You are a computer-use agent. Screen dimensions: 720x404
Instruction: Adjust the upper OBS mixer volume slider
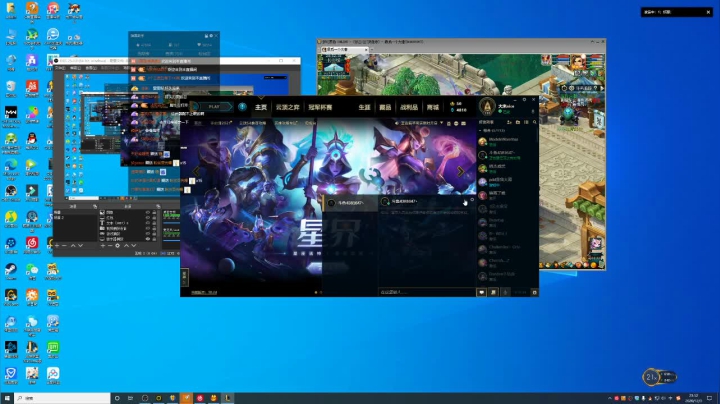click(x=171, y=223)
